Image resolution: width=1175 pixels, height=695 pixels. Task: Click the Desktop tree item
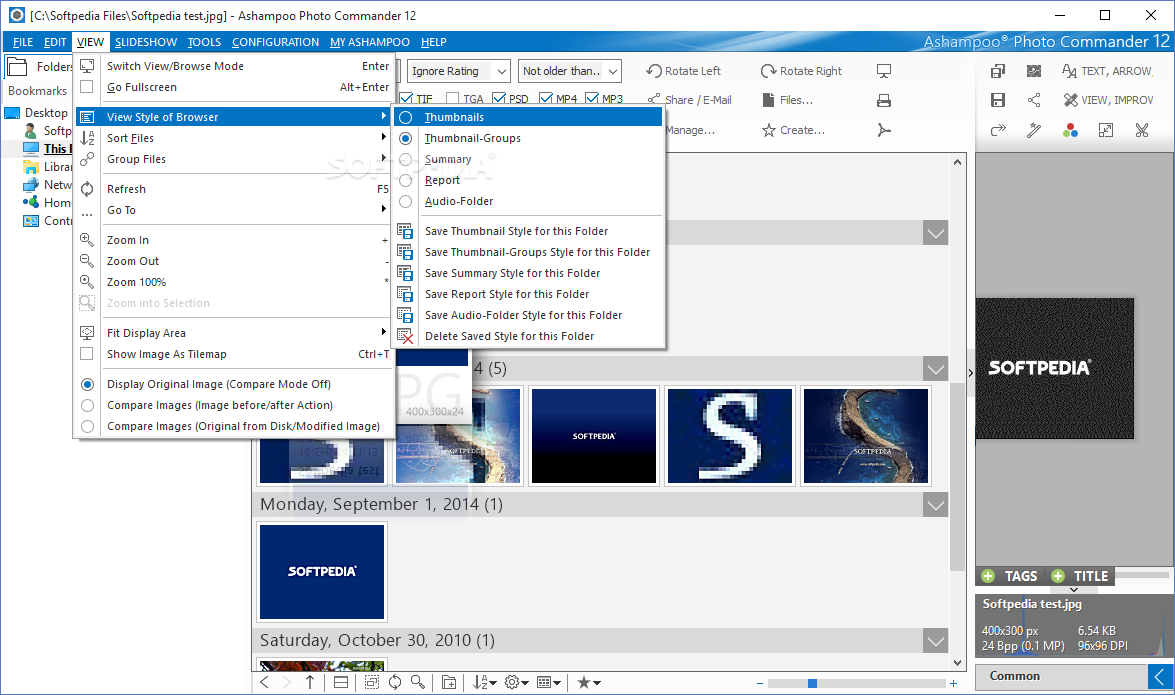point(37,112)
